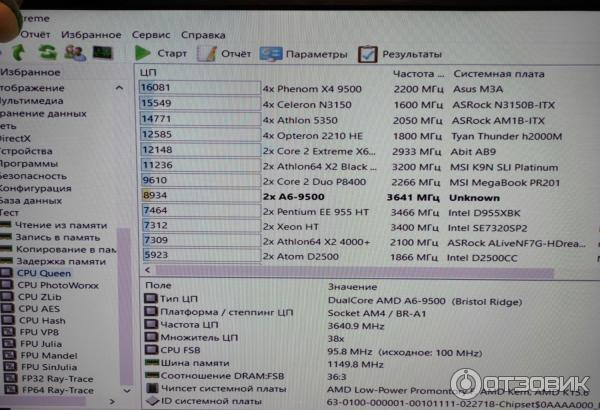The height and width of the screenshot is (410, 600).
Task: Open the Сервис menu
Action: pyautogui.click(x=150, y=34)
